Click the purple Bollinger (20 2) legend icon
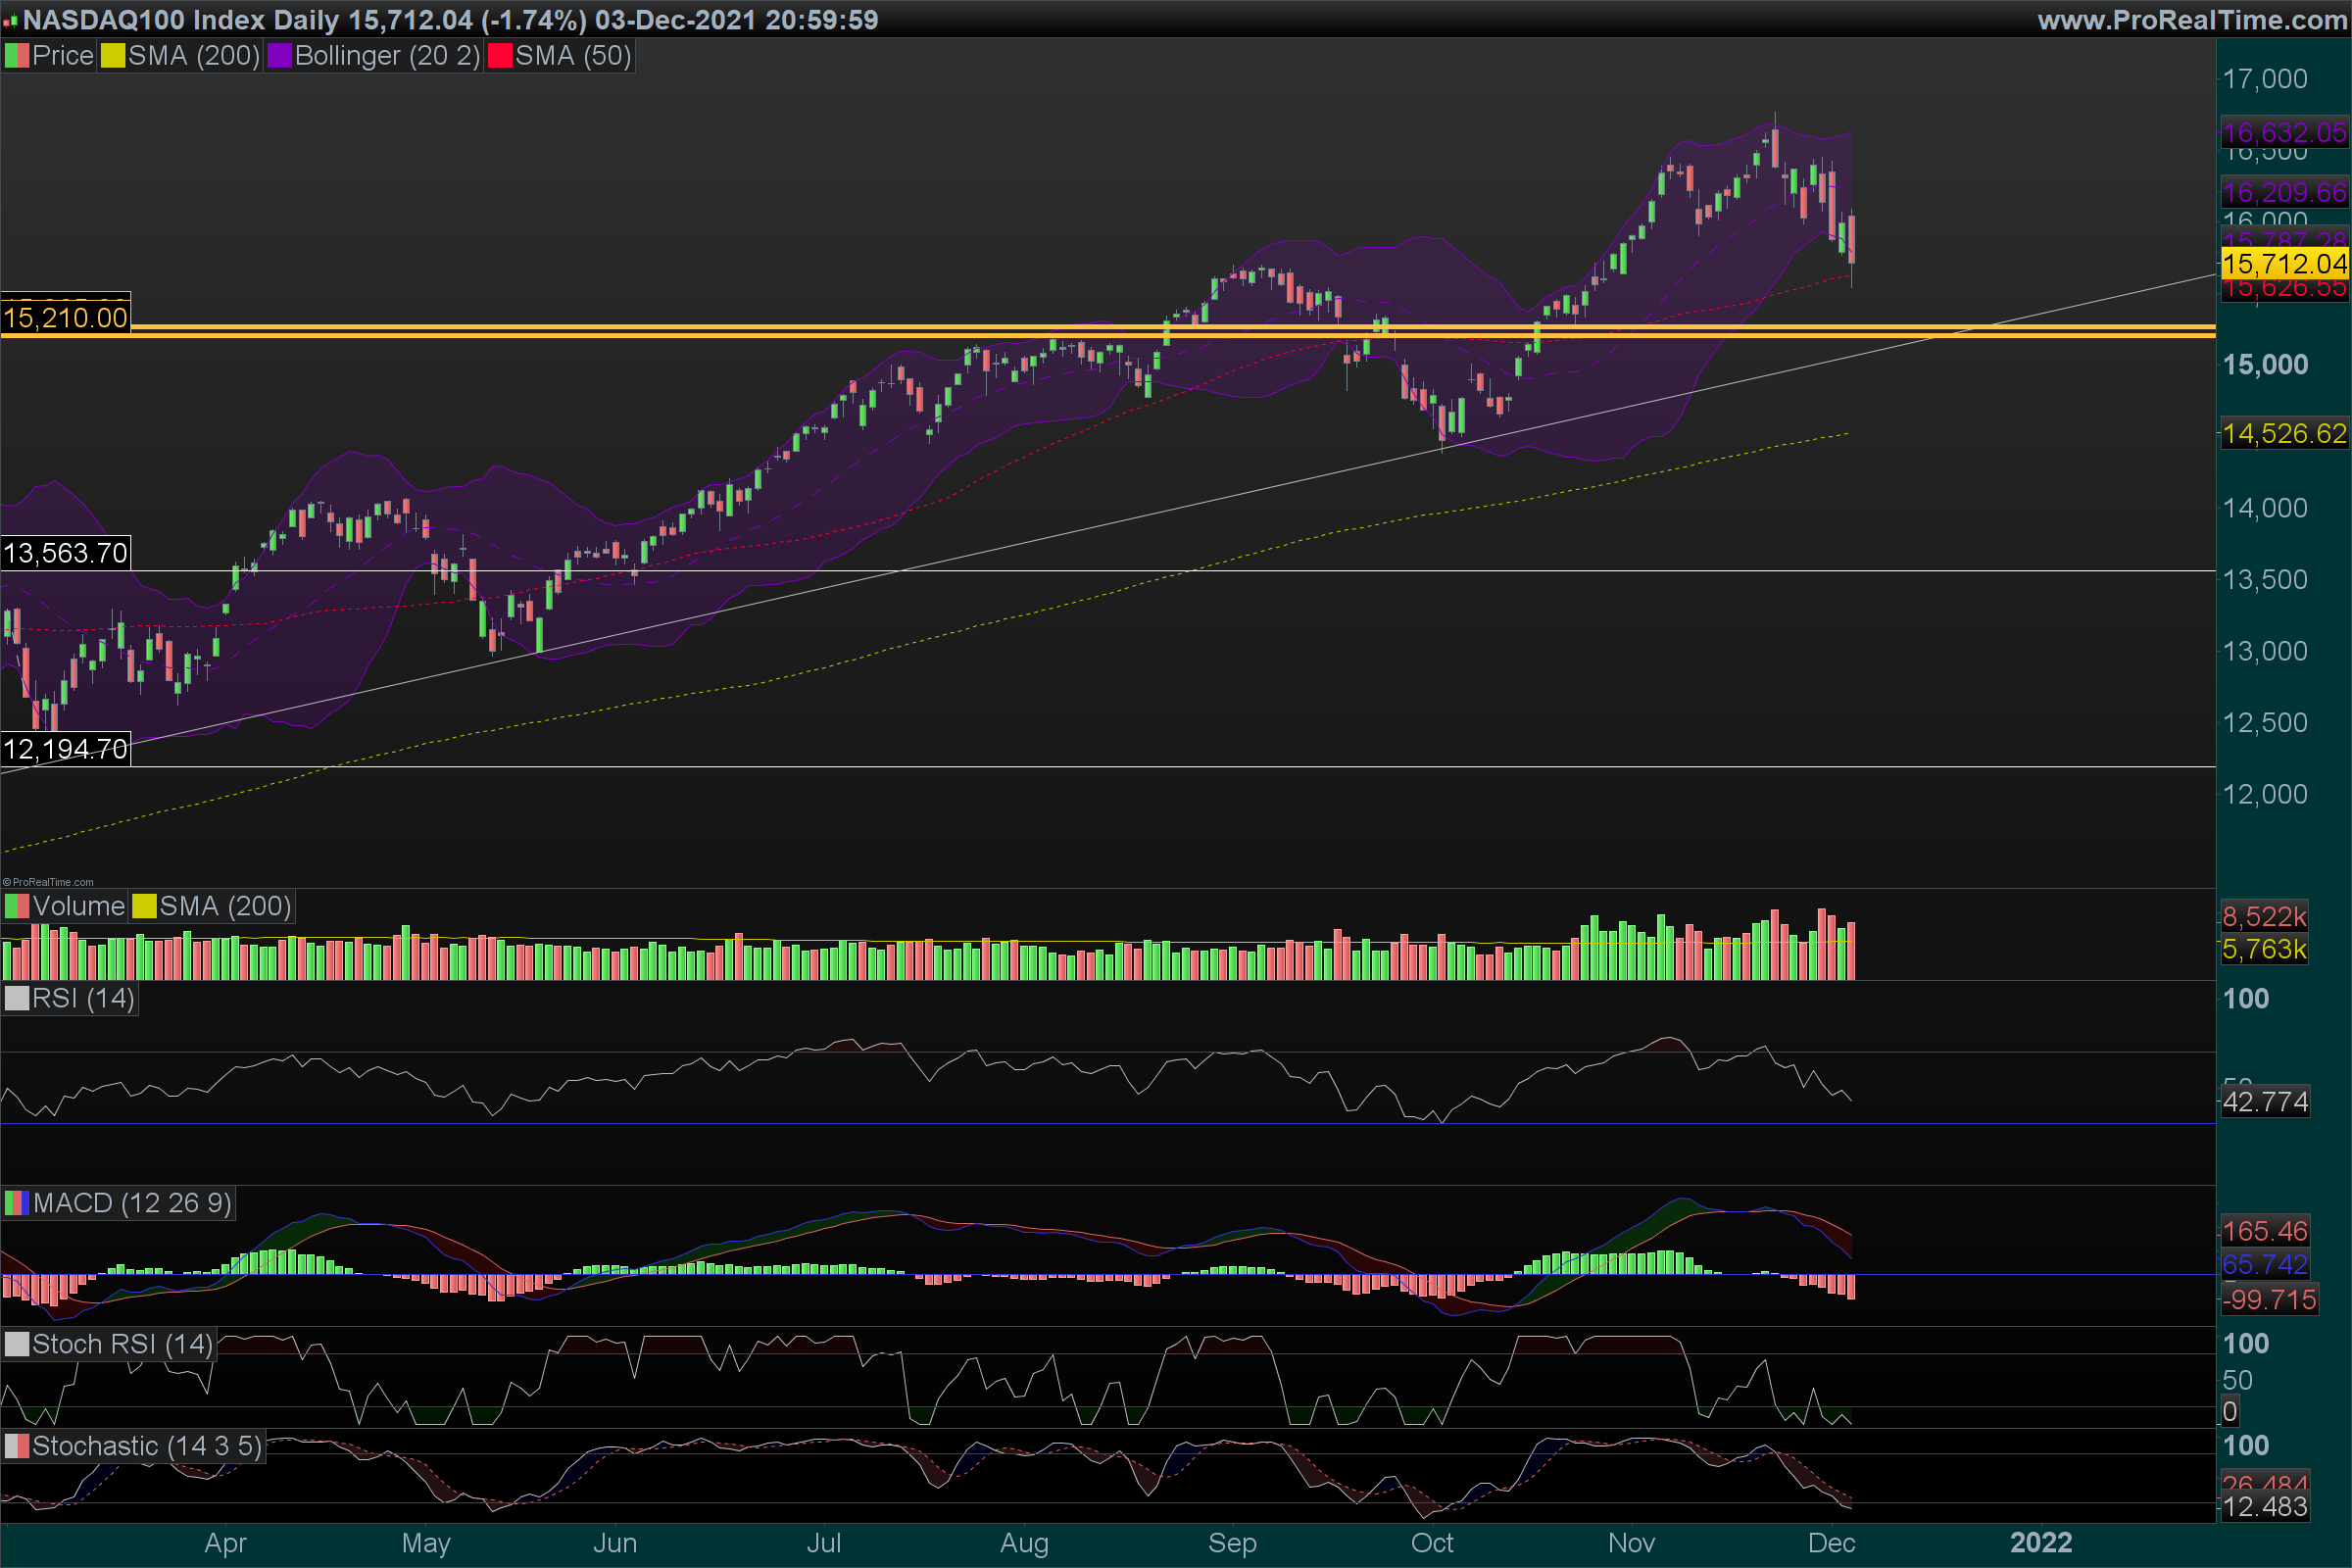The height and width of the screenshot is (1568, 2352). (279, 56)
